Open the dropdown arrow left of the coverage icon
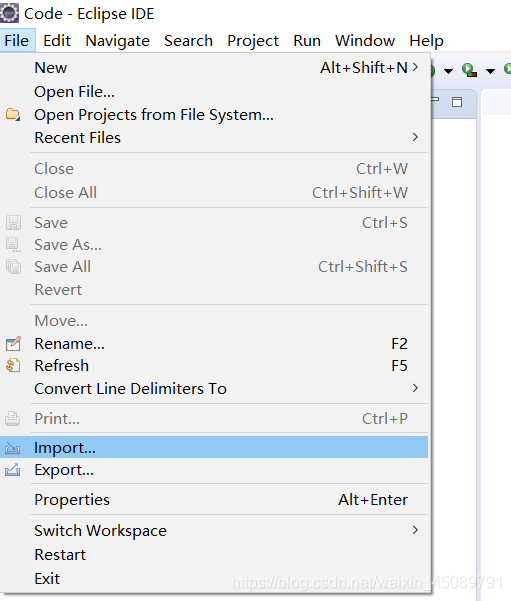 click(x=448, y=71)
